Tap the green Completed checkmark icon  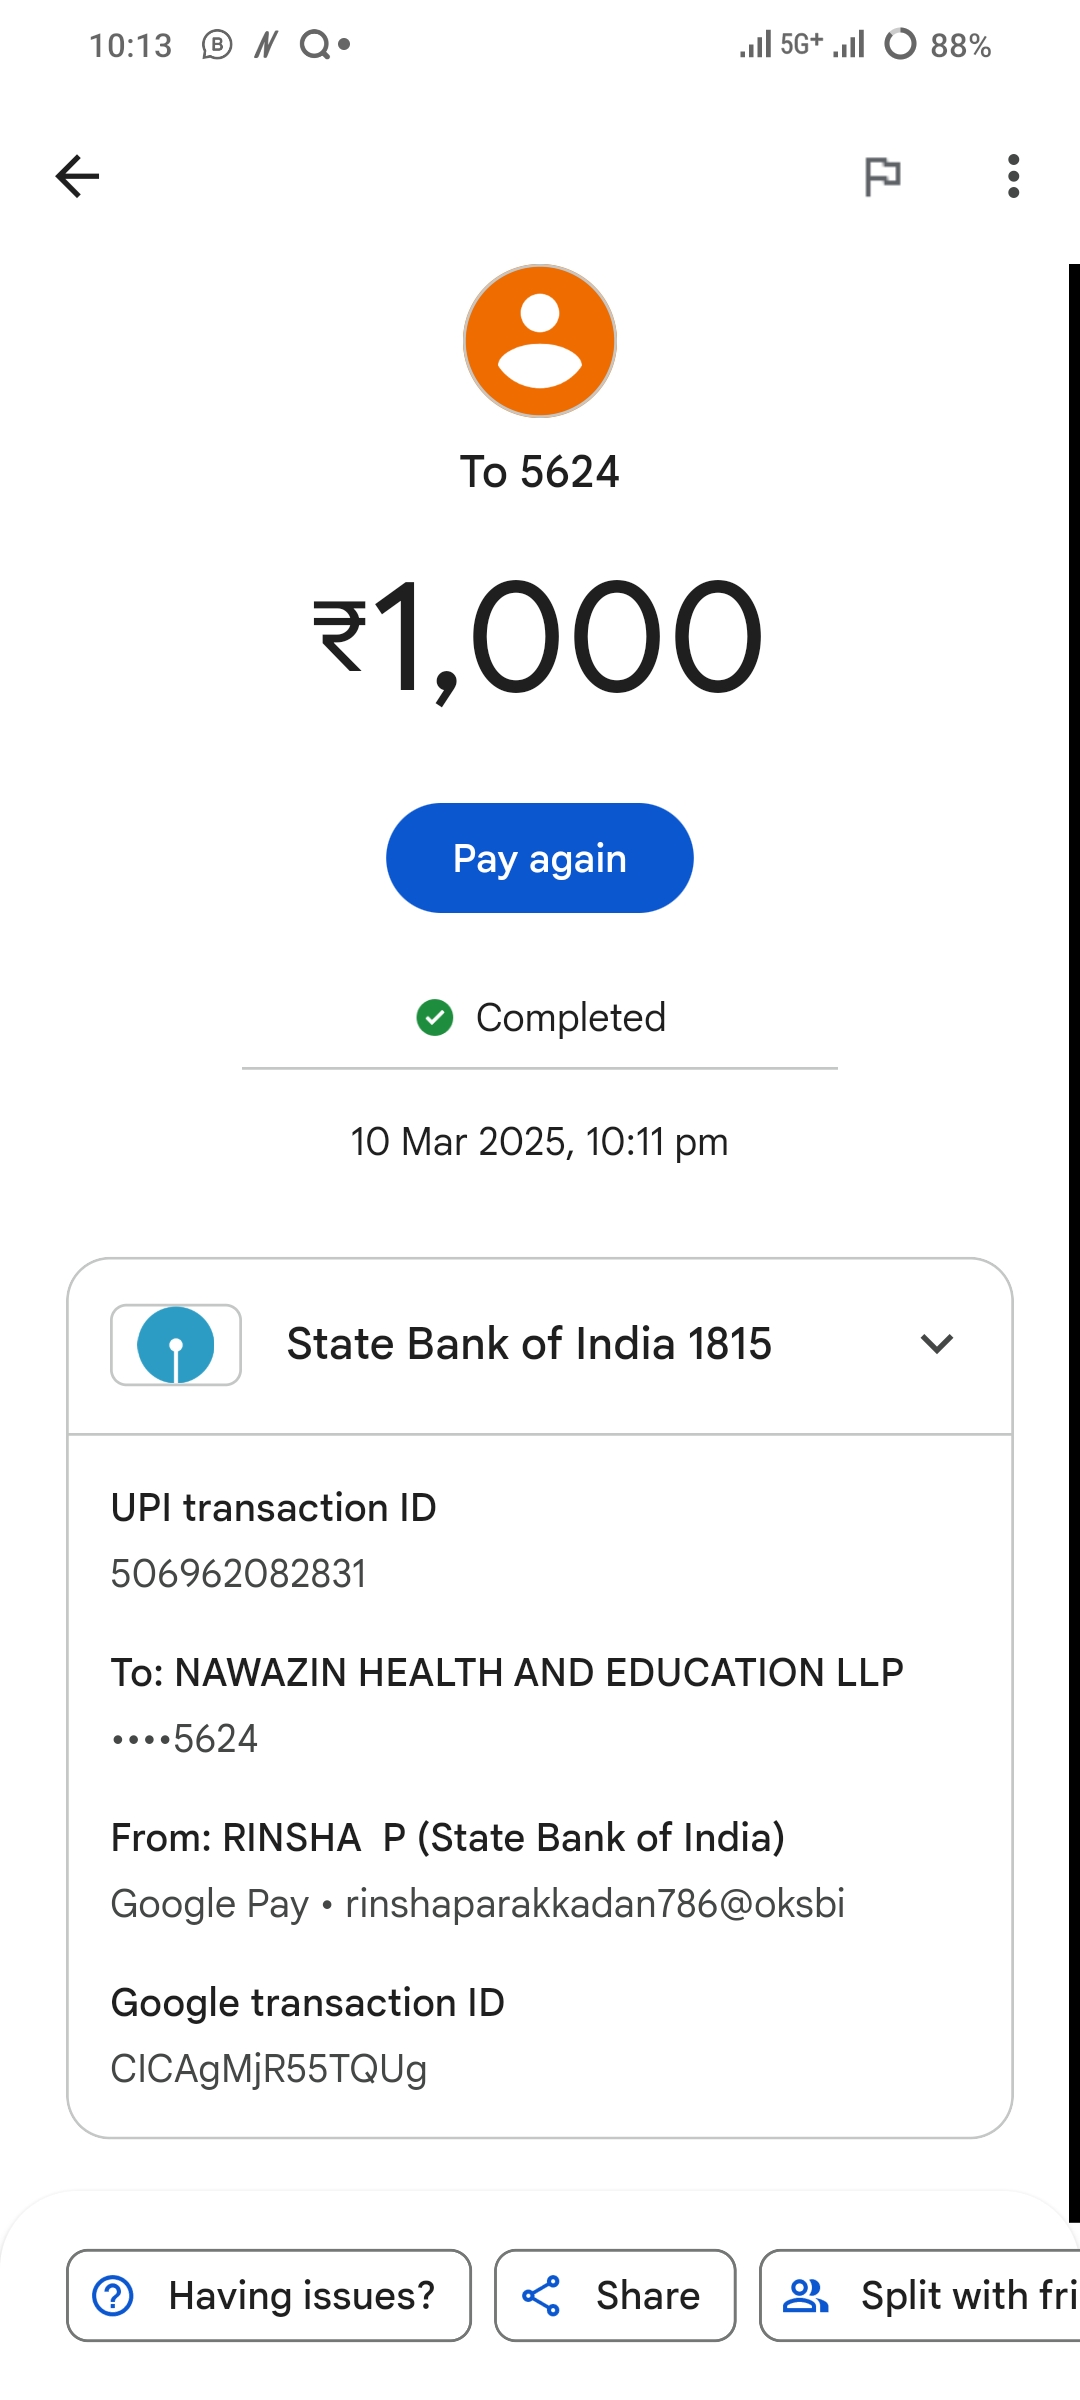[435, 1018]
